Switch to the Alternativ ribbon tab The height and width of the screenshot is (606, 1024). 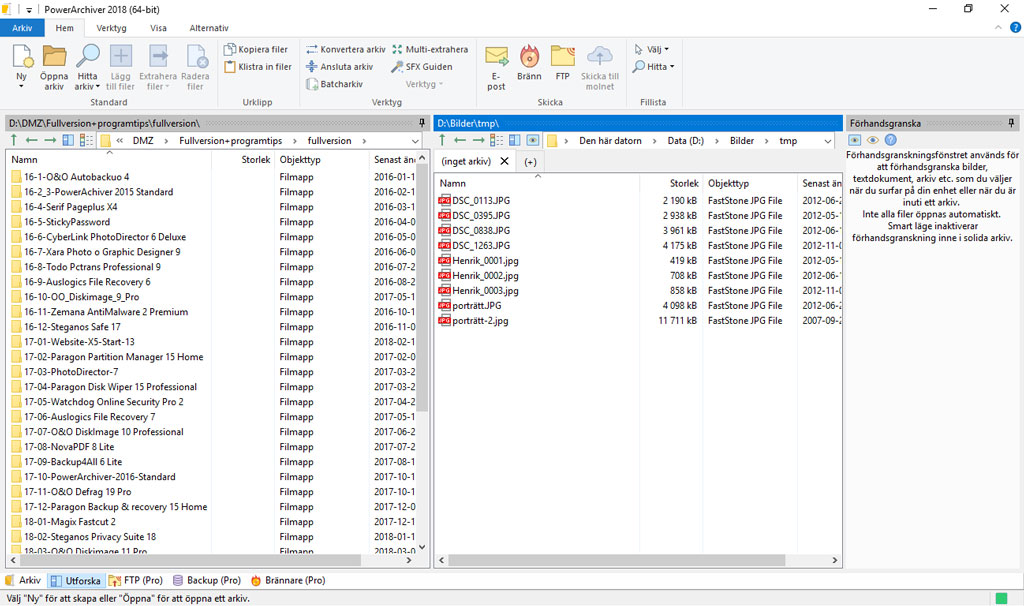[x=209, y=28]
